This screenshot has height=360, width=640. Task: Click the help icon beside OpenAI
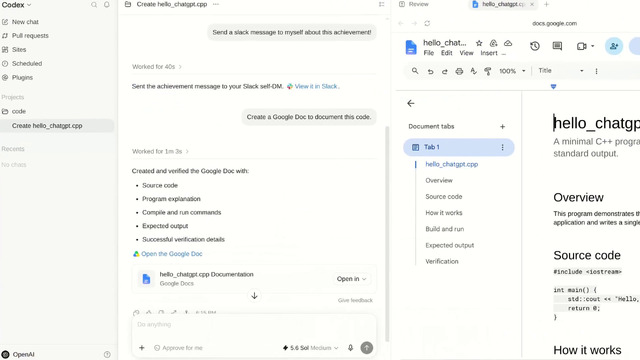[x=107, y=354]
